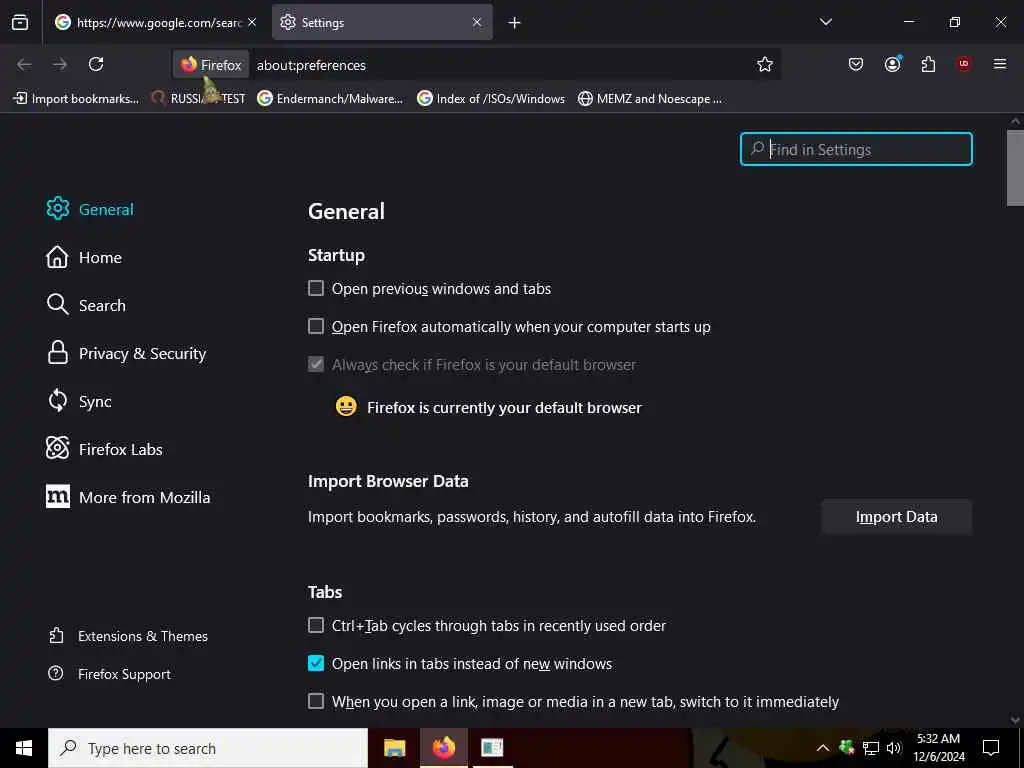Open the Windows Start menu
The width and height of the screenshot is (1024, 768).
24,748
